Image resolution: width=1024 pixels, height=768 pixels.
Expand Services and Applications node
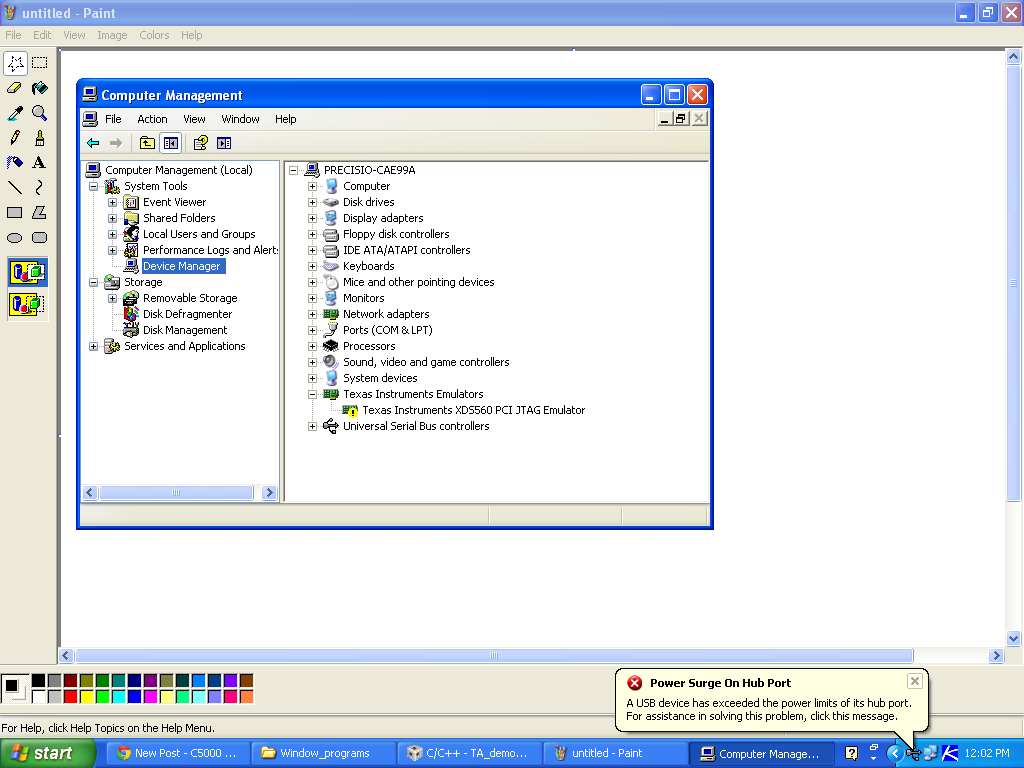point(93,347)
